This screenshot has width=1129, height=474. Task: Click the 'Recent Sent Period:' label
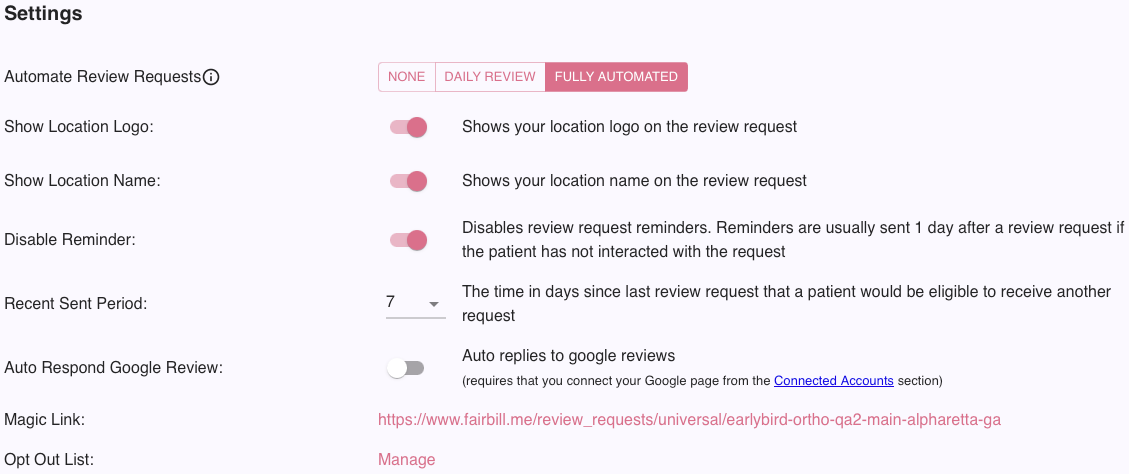(76, 304)
